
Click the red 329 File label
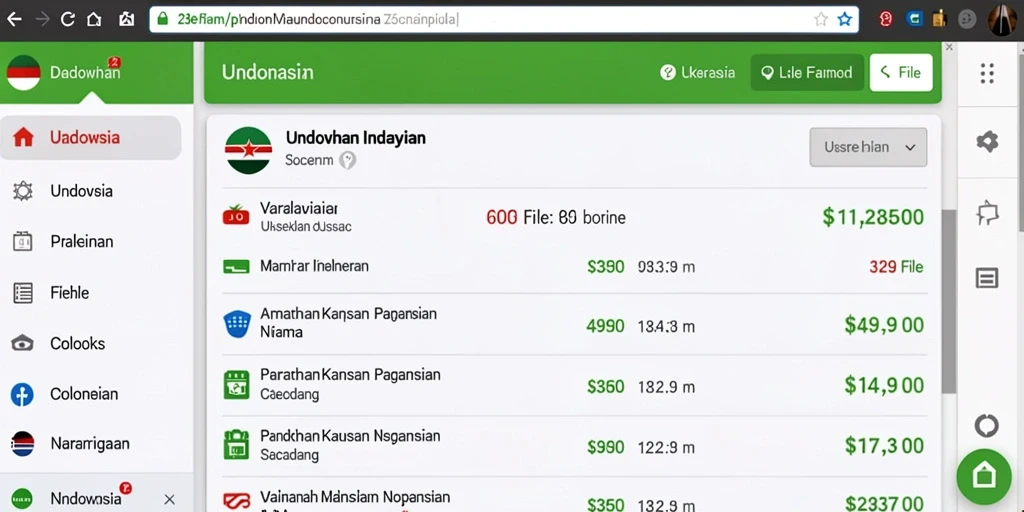(896, 266)
